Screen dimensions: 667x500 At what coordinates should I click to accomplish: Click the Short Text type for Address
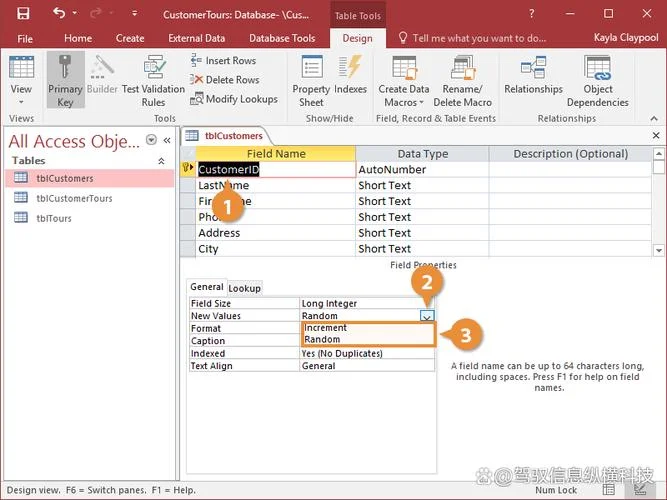[x=422, y=233]
